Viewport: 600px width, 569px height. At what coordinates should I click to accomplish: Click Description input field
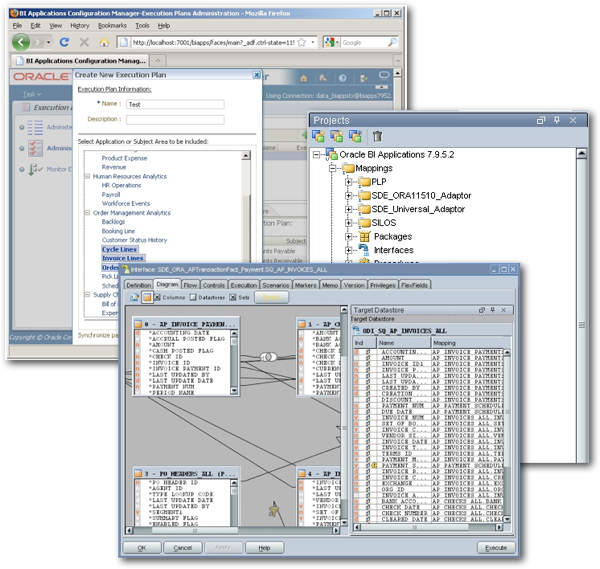175,120
